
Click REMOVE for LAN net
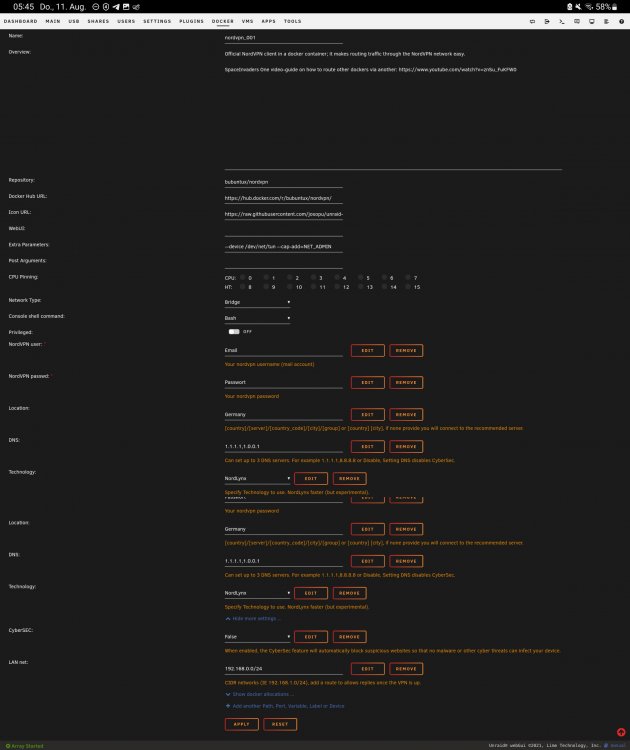[x=406, y=669]
